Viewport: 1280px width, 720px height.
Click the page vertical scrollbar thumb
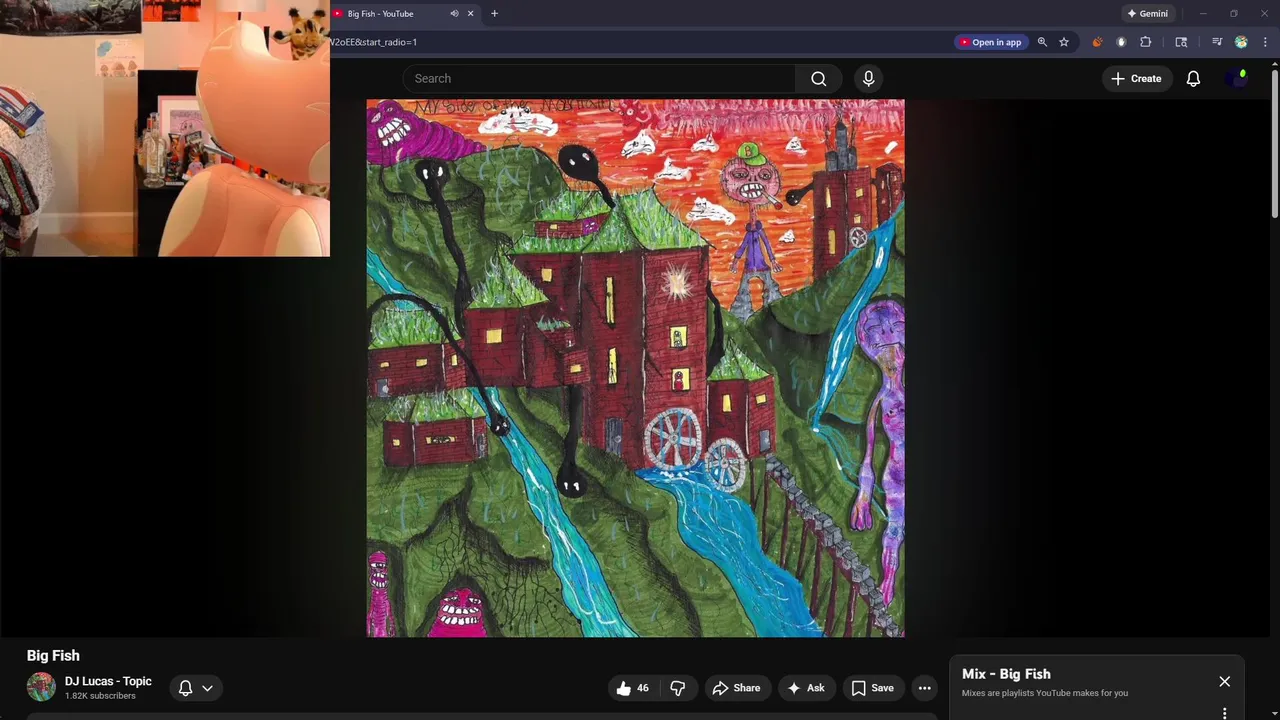(1275, 142)
